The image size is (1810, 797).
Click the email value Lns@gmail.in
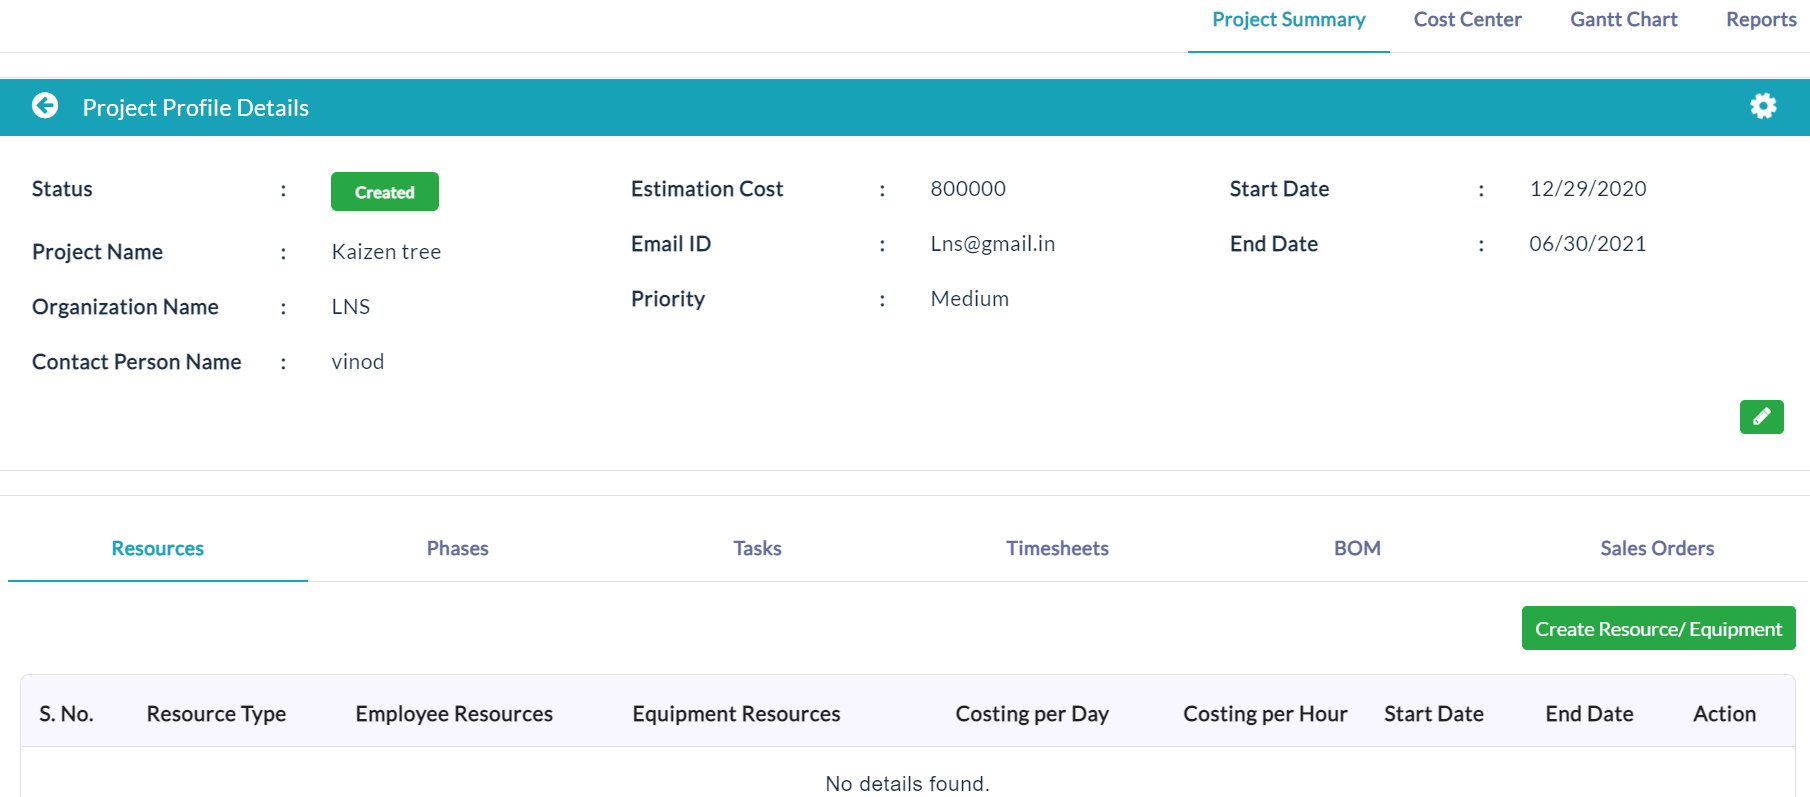point(993,244)
